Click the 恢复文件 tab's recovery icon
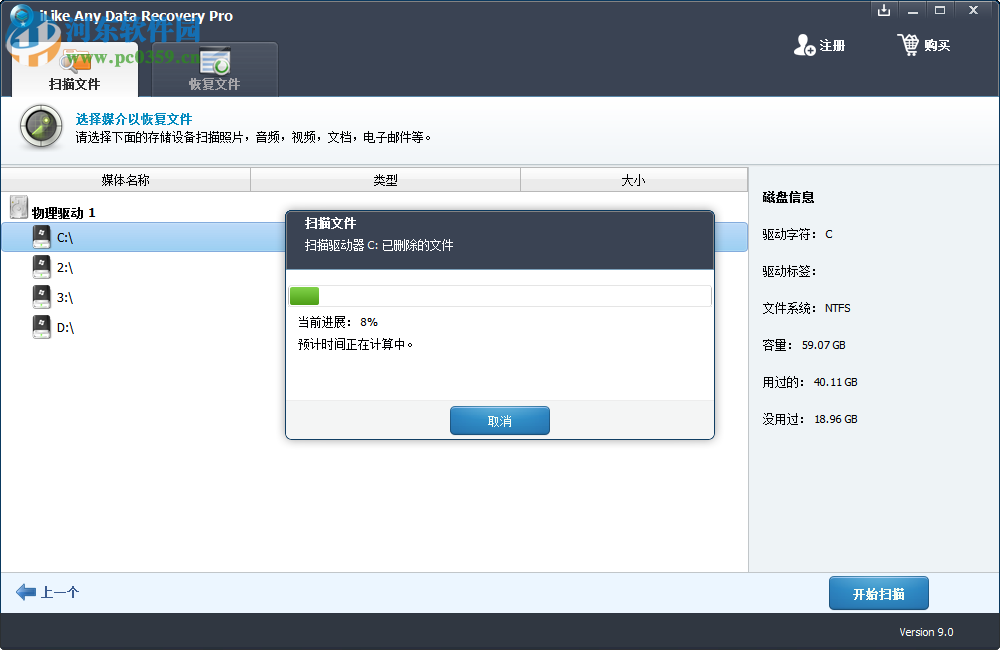Image resolution: width=1000 pixels, height=650 pixels. 213,62
